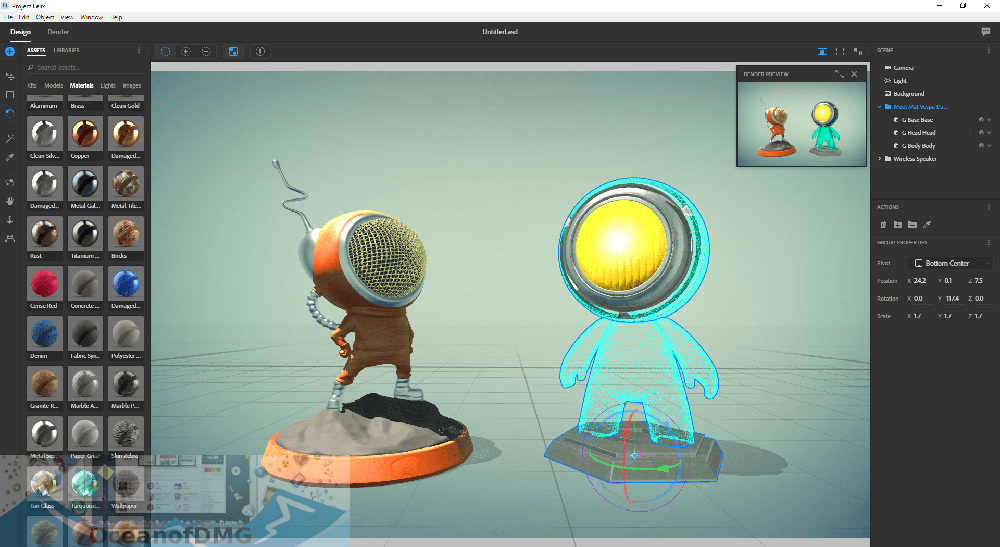Click the eyedropper icon in Actions

pos(927,224)
